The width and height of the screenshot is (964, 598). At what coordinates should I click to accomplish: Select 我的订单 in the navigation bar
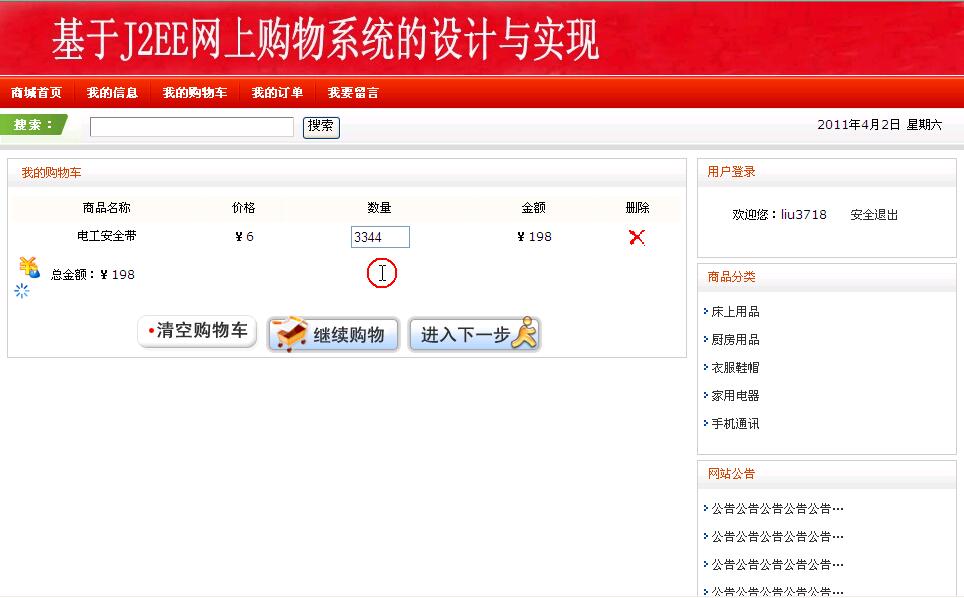[x=277, y=93]
